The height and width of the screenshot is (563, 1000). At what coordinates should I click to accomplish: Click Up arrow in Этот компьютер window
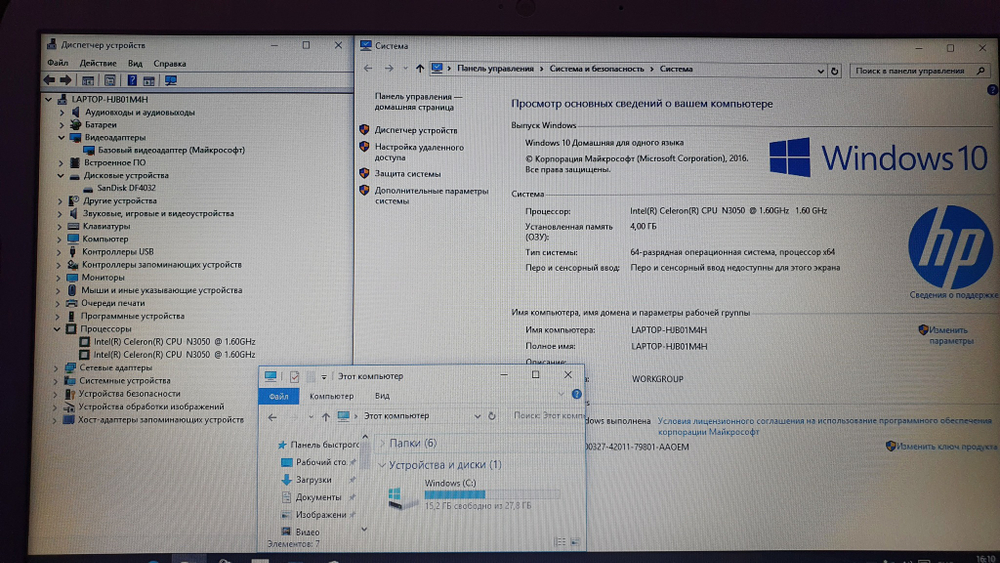(x=325, y=417)
